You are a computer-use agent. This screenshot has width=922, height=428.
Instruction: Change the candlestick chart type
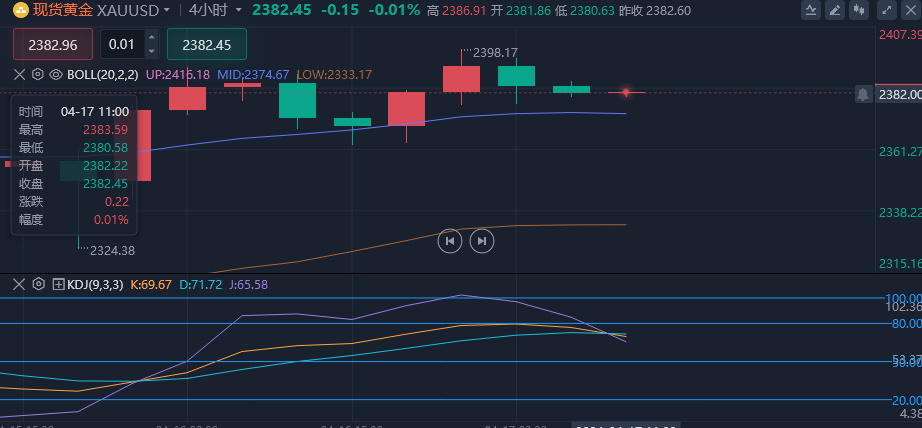[x=857, y=10]
